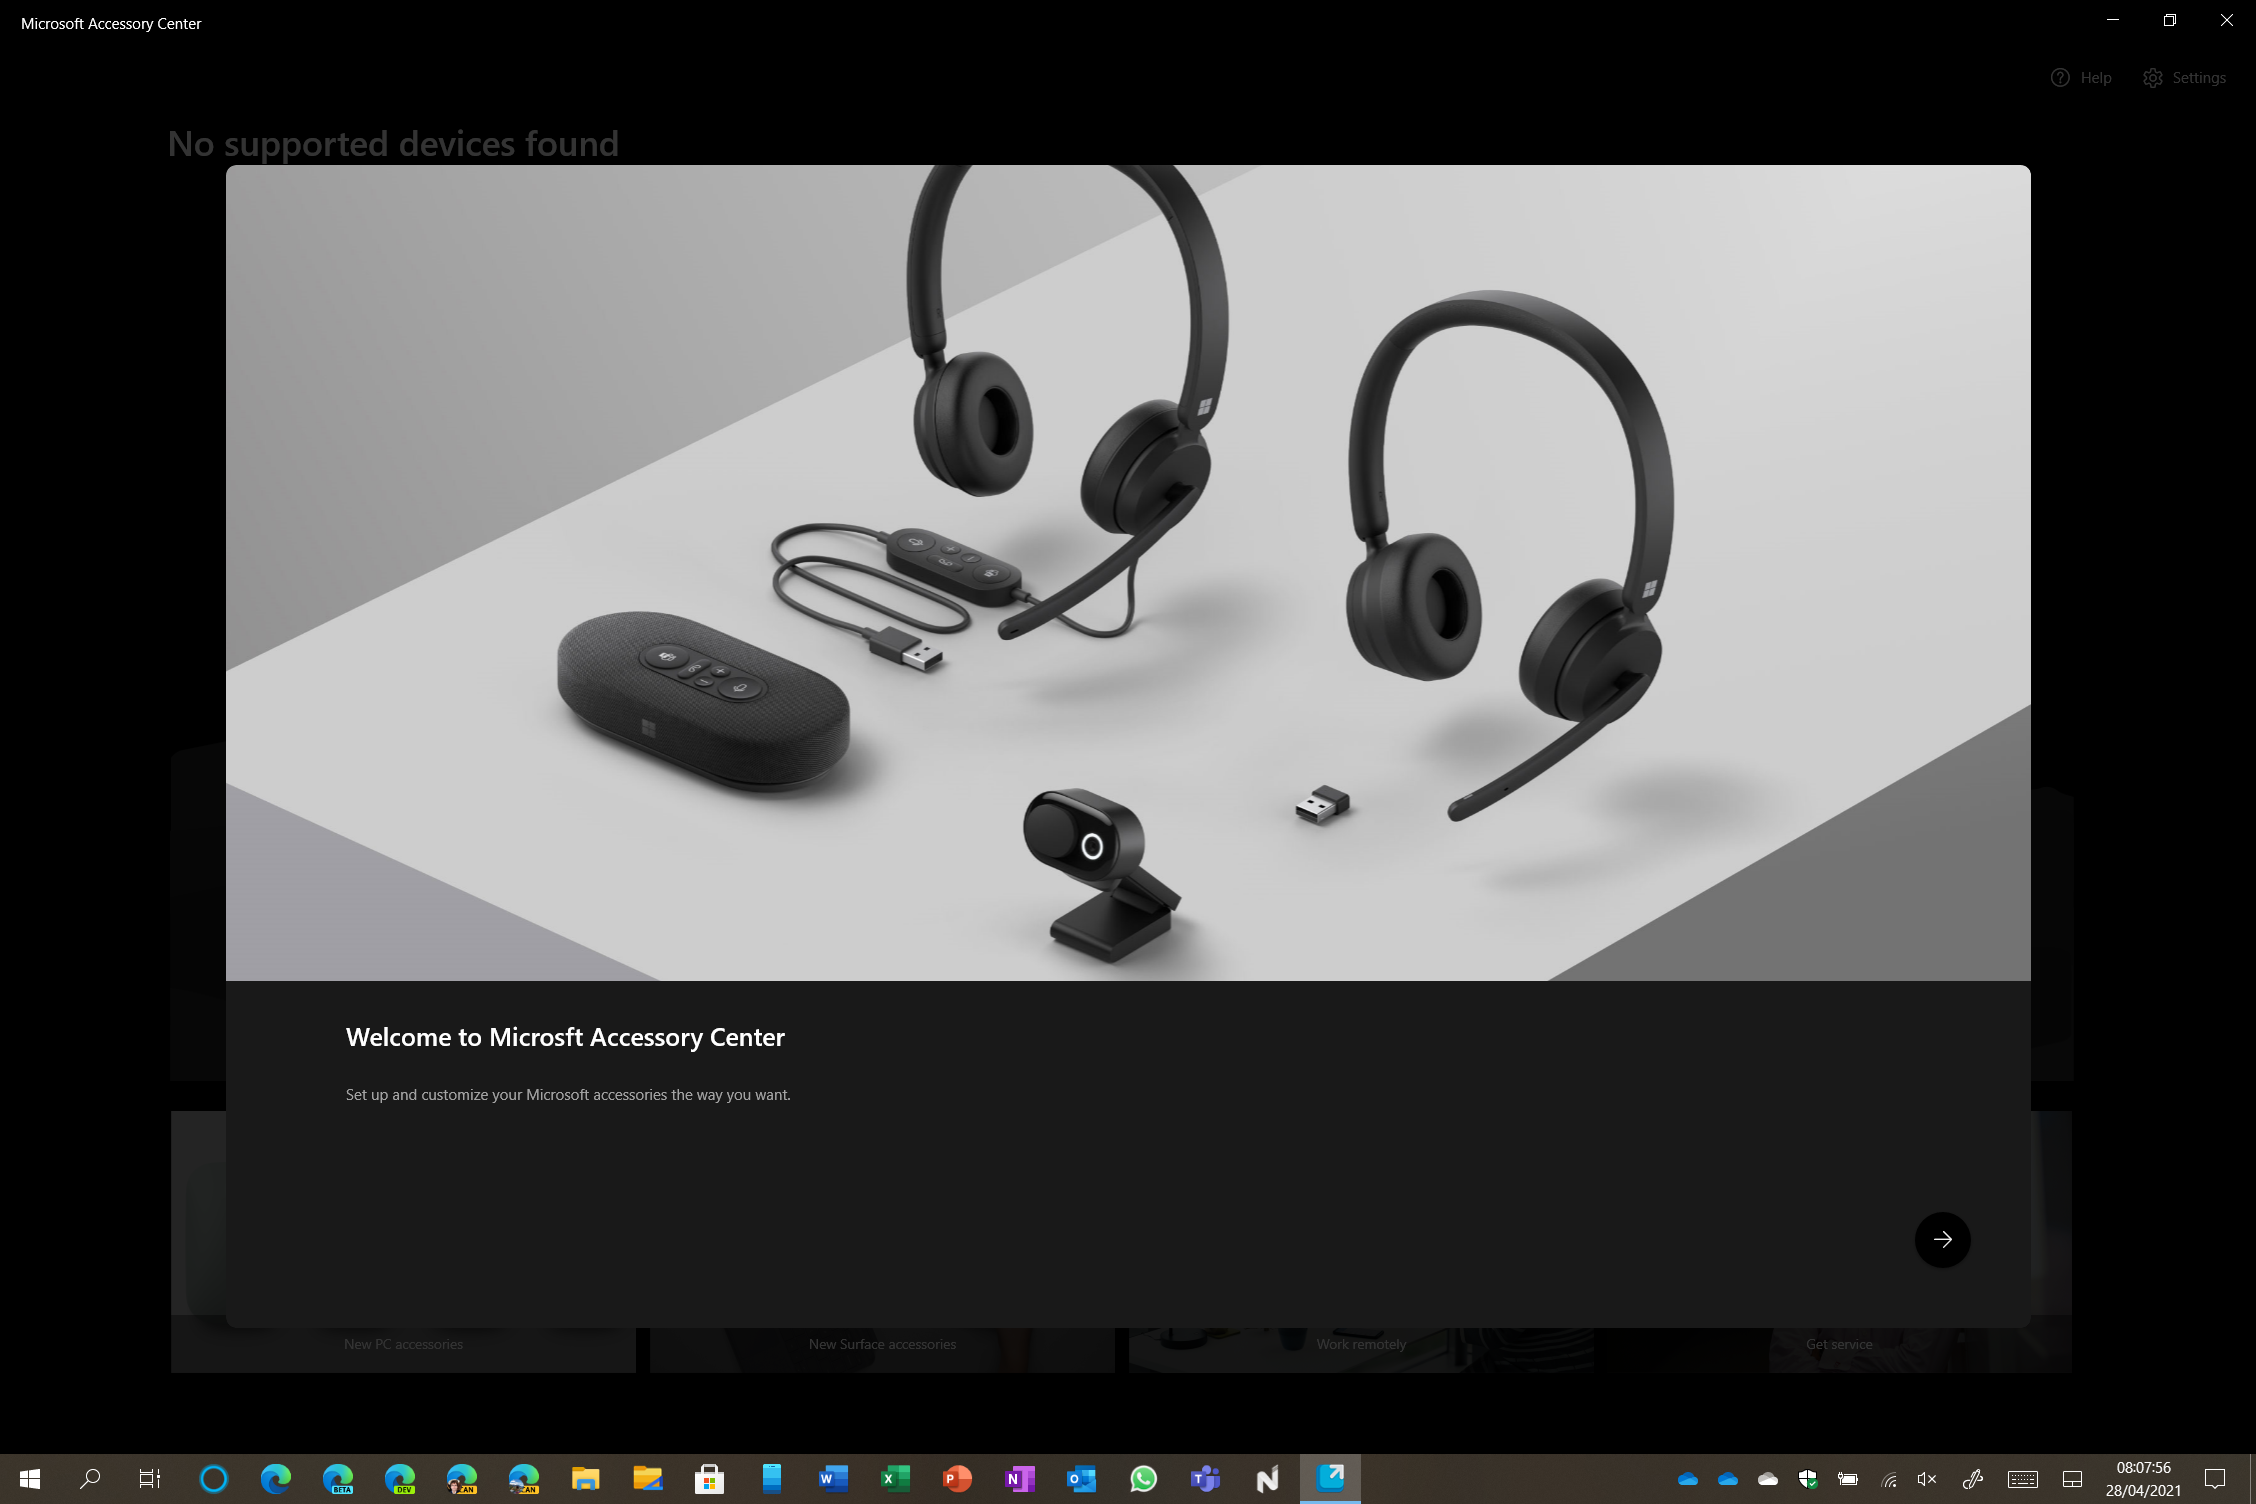This screenshot has width=2256, height=1504.
Task: Open Microsoft Edge Beta in taskbar
Action: click(338, 1478)
